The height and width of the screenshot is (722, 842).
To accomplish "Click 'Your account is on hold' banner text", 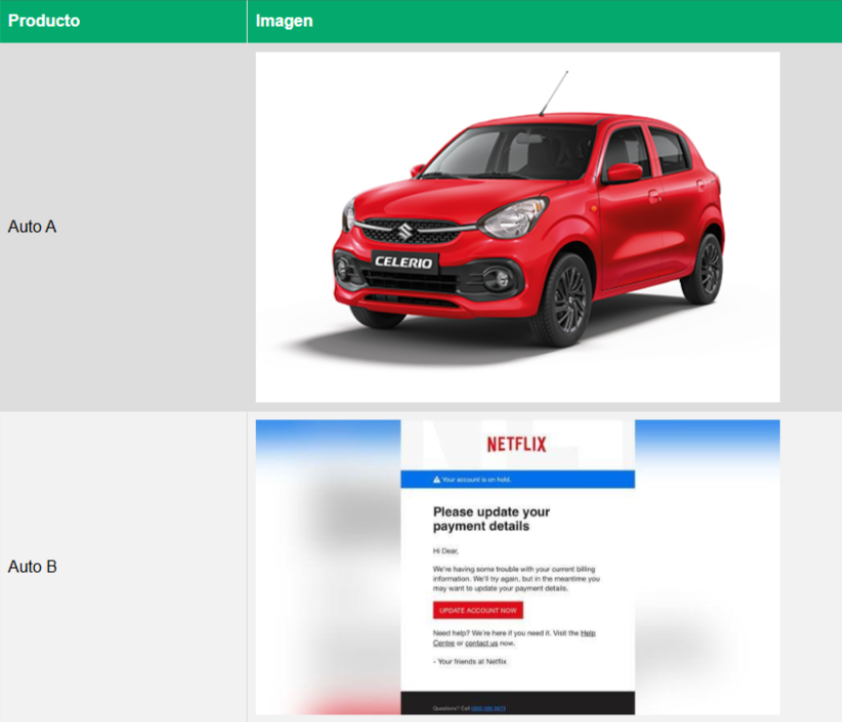I will point(476,479).
